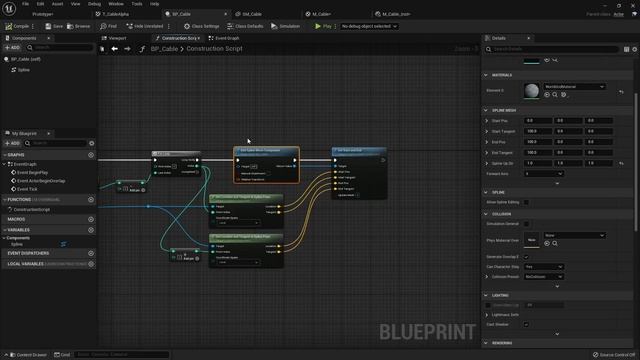
Task: Enable the Simulation Generates Hit Events checkbox
Action: (527, 224)
